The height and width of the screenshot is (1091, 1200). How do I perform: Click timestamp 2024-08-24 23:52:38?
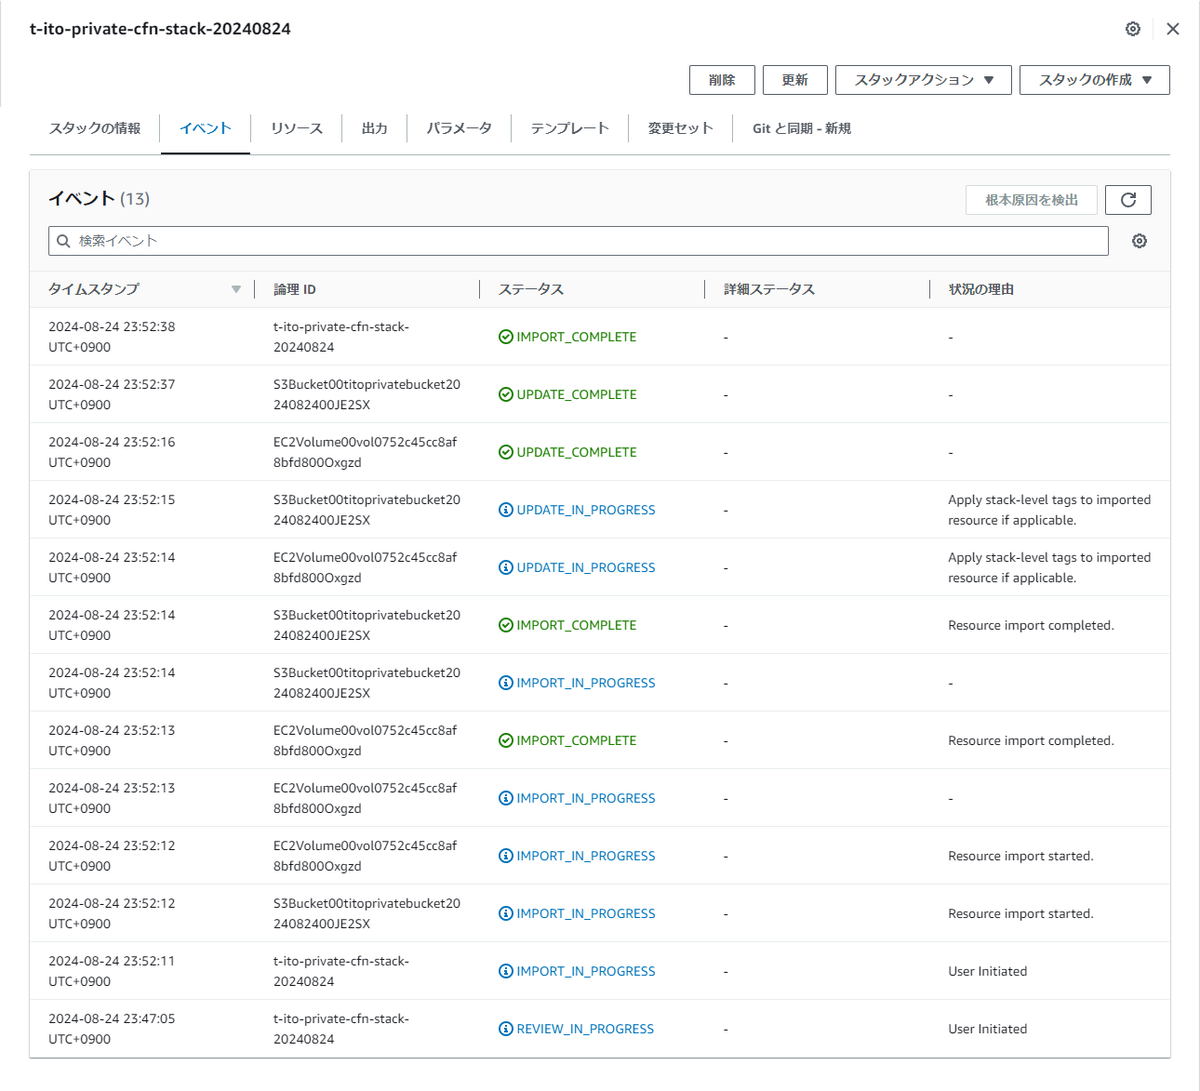[111, 337]
